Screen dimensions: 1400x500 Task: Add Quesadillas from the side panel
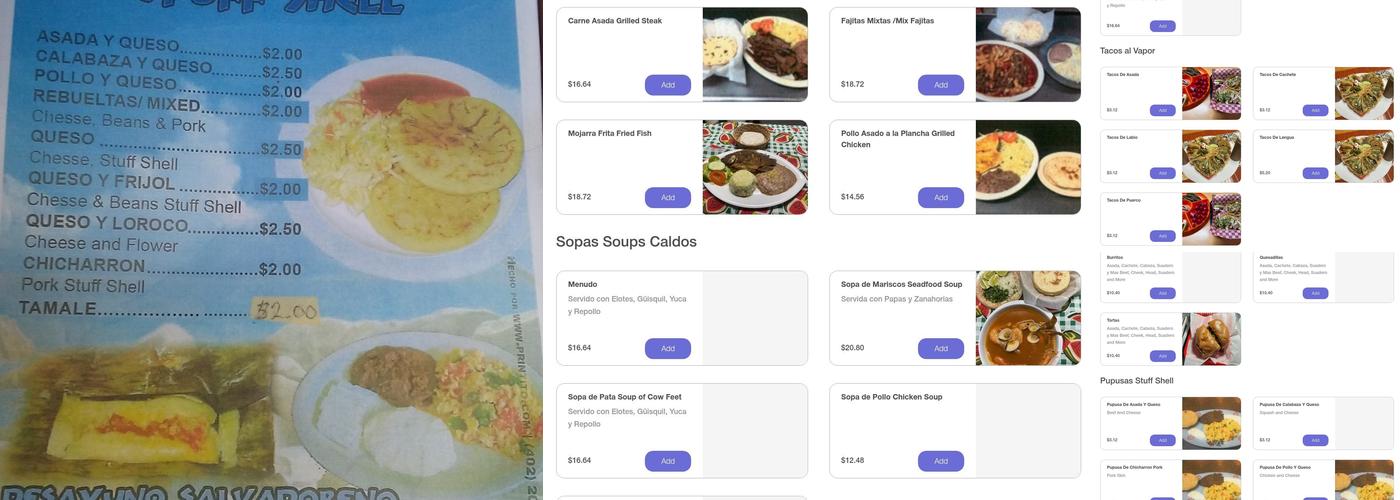tap(1315, 293)
